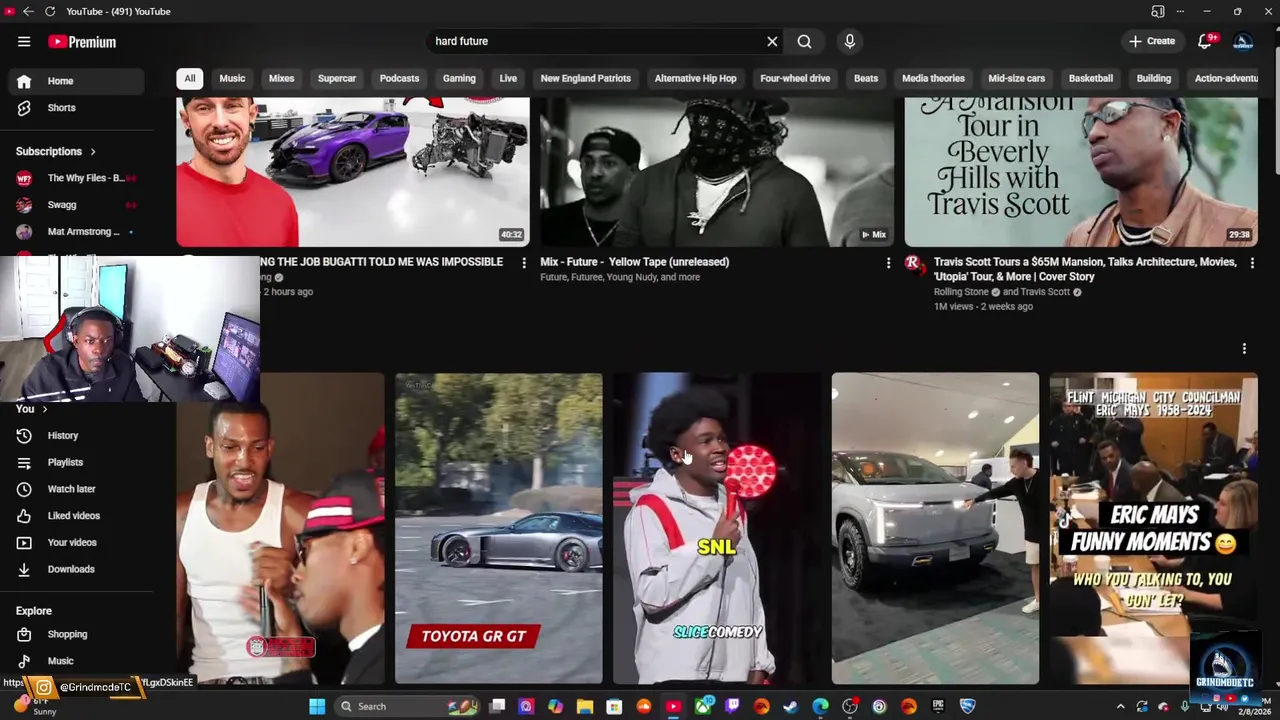Open options for the Travis Scott video
Viewport: 1280px width, 720px height.
pos(1252,262)
